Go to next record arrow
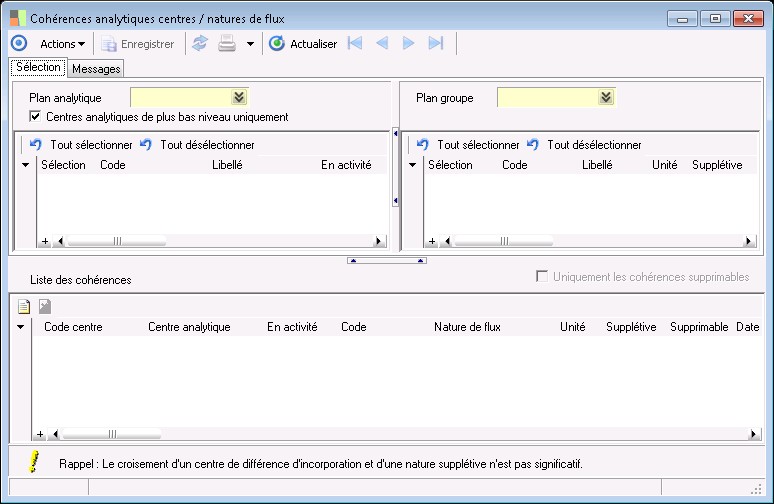This screenshot has width=774, height=504. point(408,43)
